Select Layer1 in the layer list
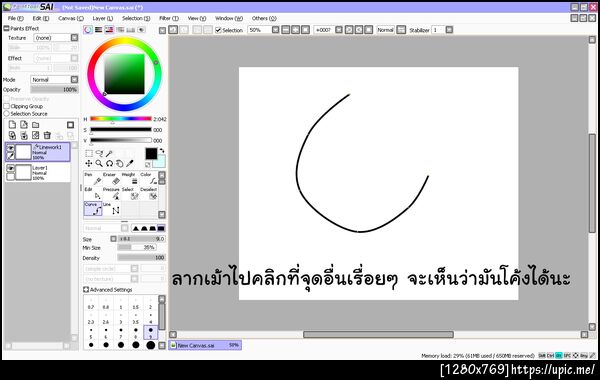600x380 pixels. tap(38, 173)
